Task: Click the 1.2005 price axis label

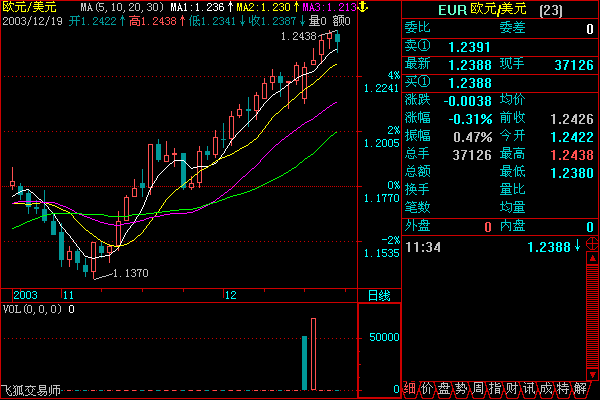Action: [381, 144]
